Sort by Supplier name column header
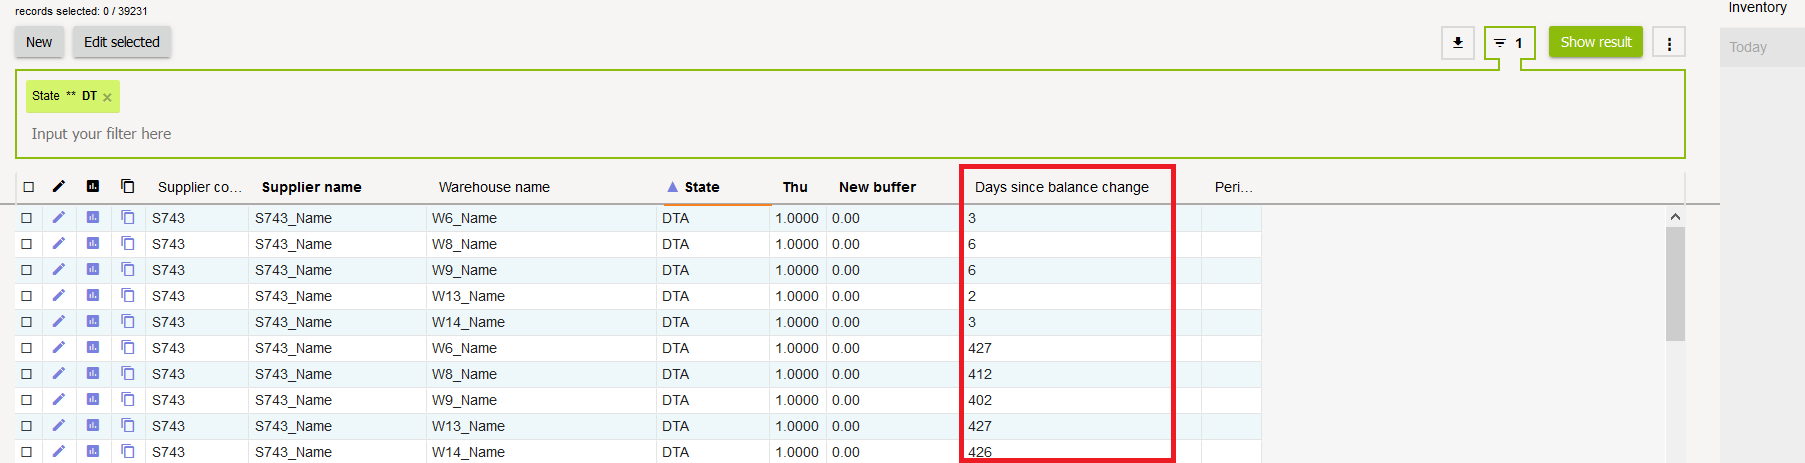Viewport: 1805px width, 463px height. 311,187
